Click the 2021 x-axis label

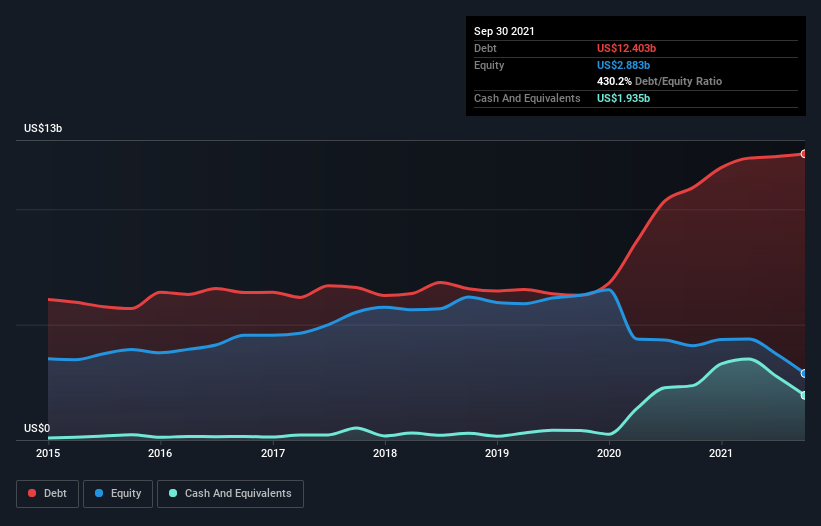[x=721, y=453]
